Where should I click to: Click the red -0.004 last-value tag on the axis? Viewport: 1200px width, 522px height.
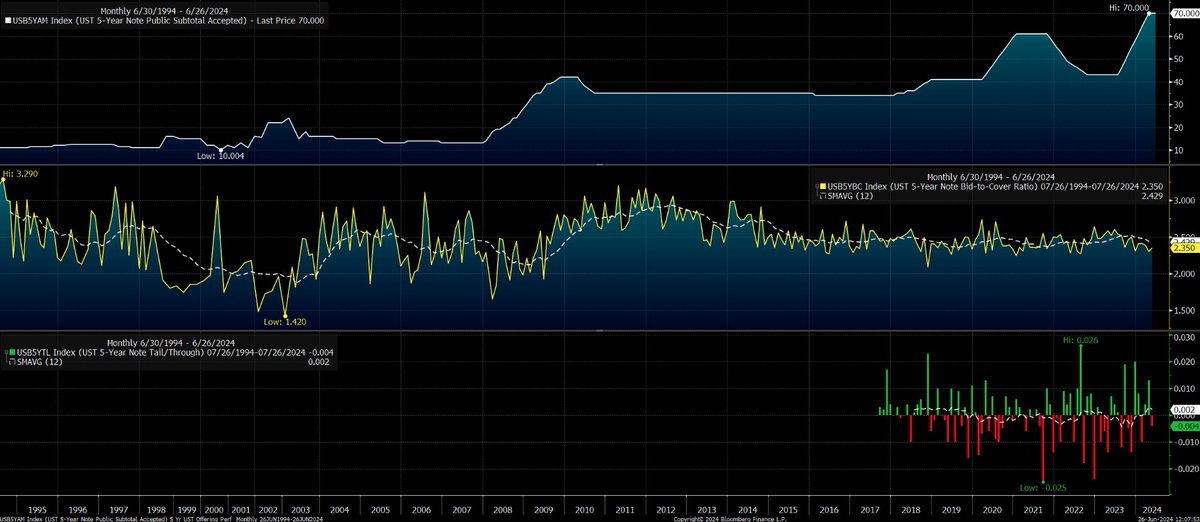[1183, 426]
